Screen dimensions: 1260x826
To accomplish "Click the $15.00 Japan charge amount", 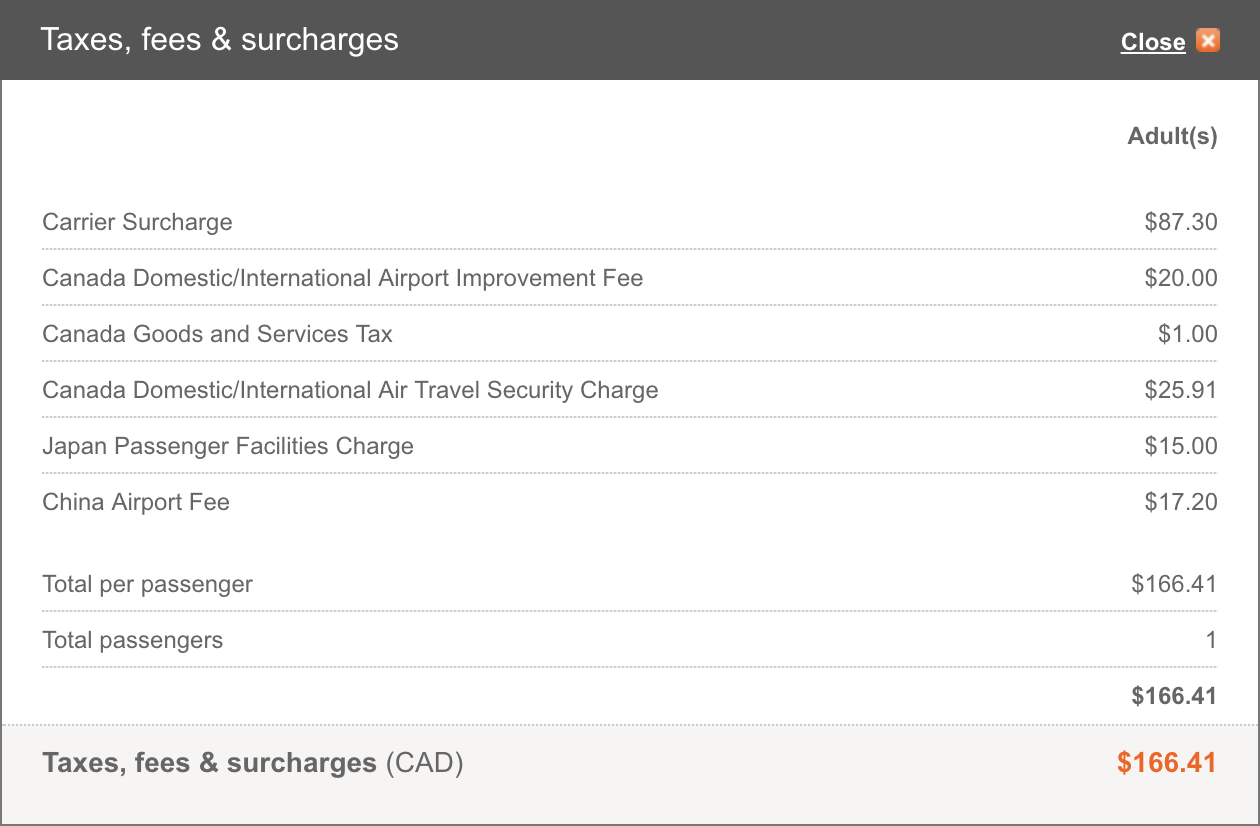I will [x=1181, y=446].
